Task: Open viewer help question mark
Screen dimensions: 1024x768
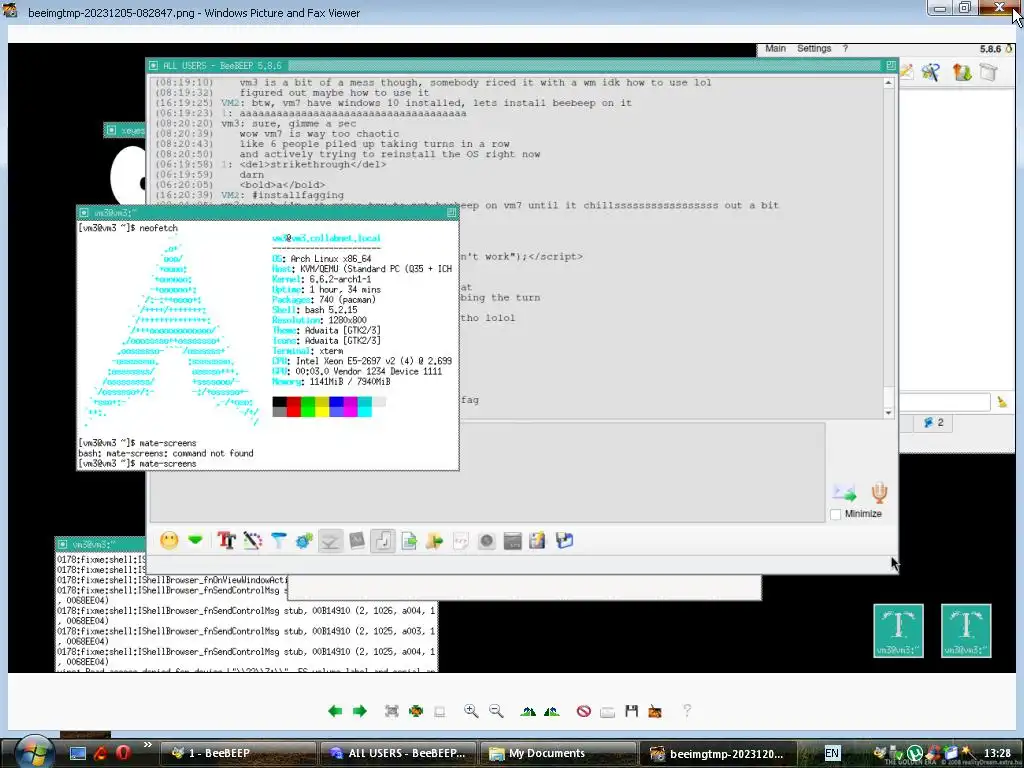Action: (x=686, y=711)
